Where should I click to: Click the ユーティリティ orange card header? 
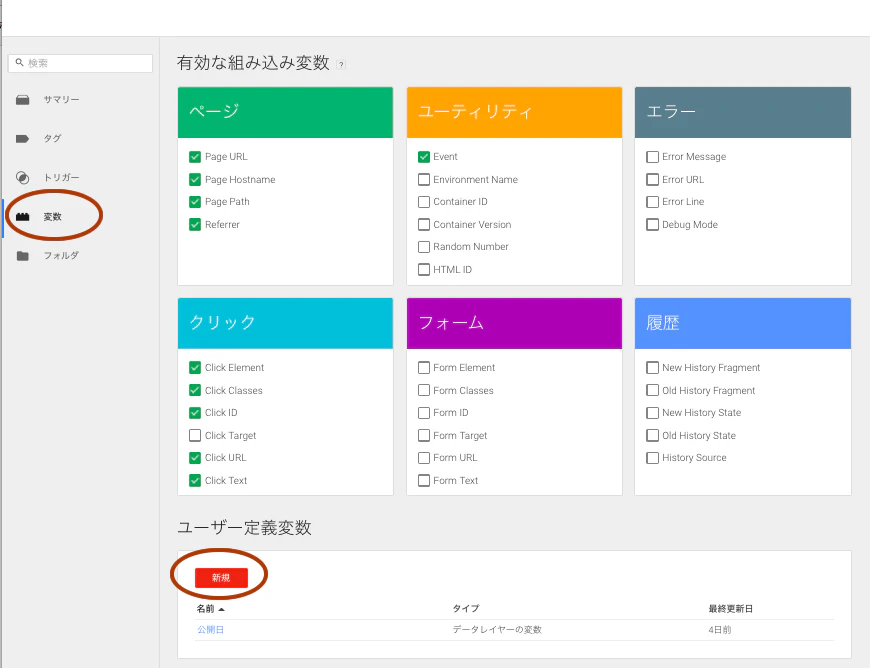514,112
